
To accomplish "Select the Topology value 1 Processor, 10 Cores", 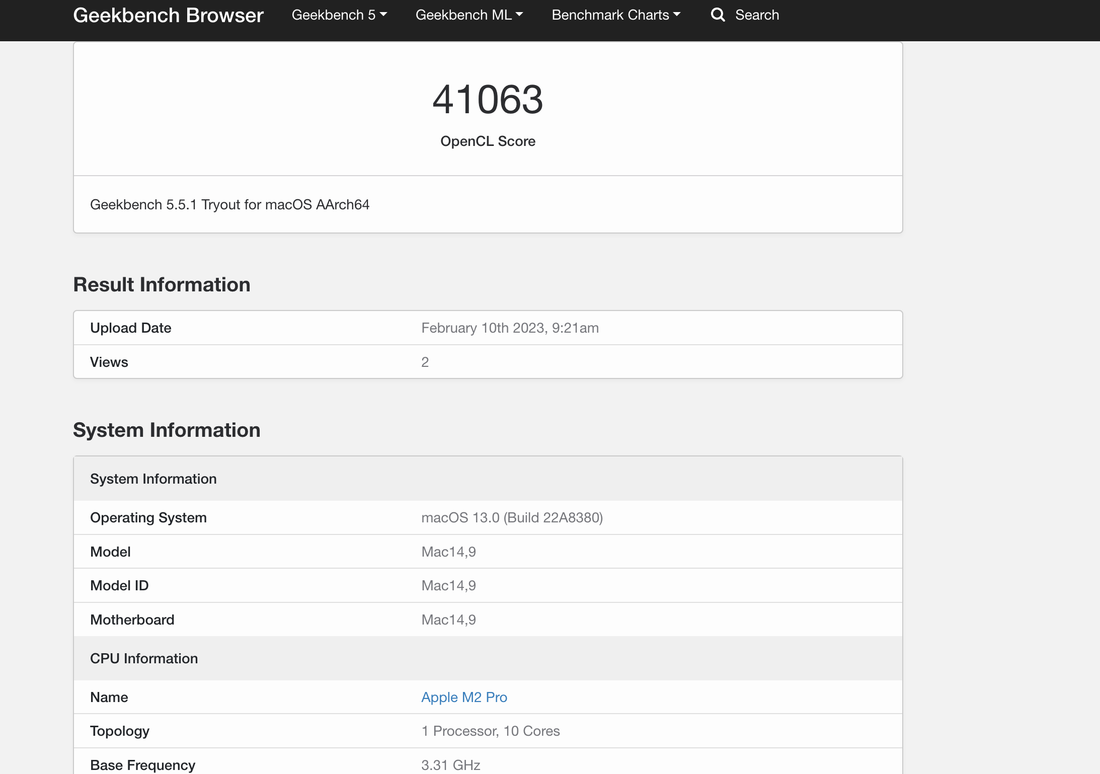I will pyautogui.click(x=490, y=731).
